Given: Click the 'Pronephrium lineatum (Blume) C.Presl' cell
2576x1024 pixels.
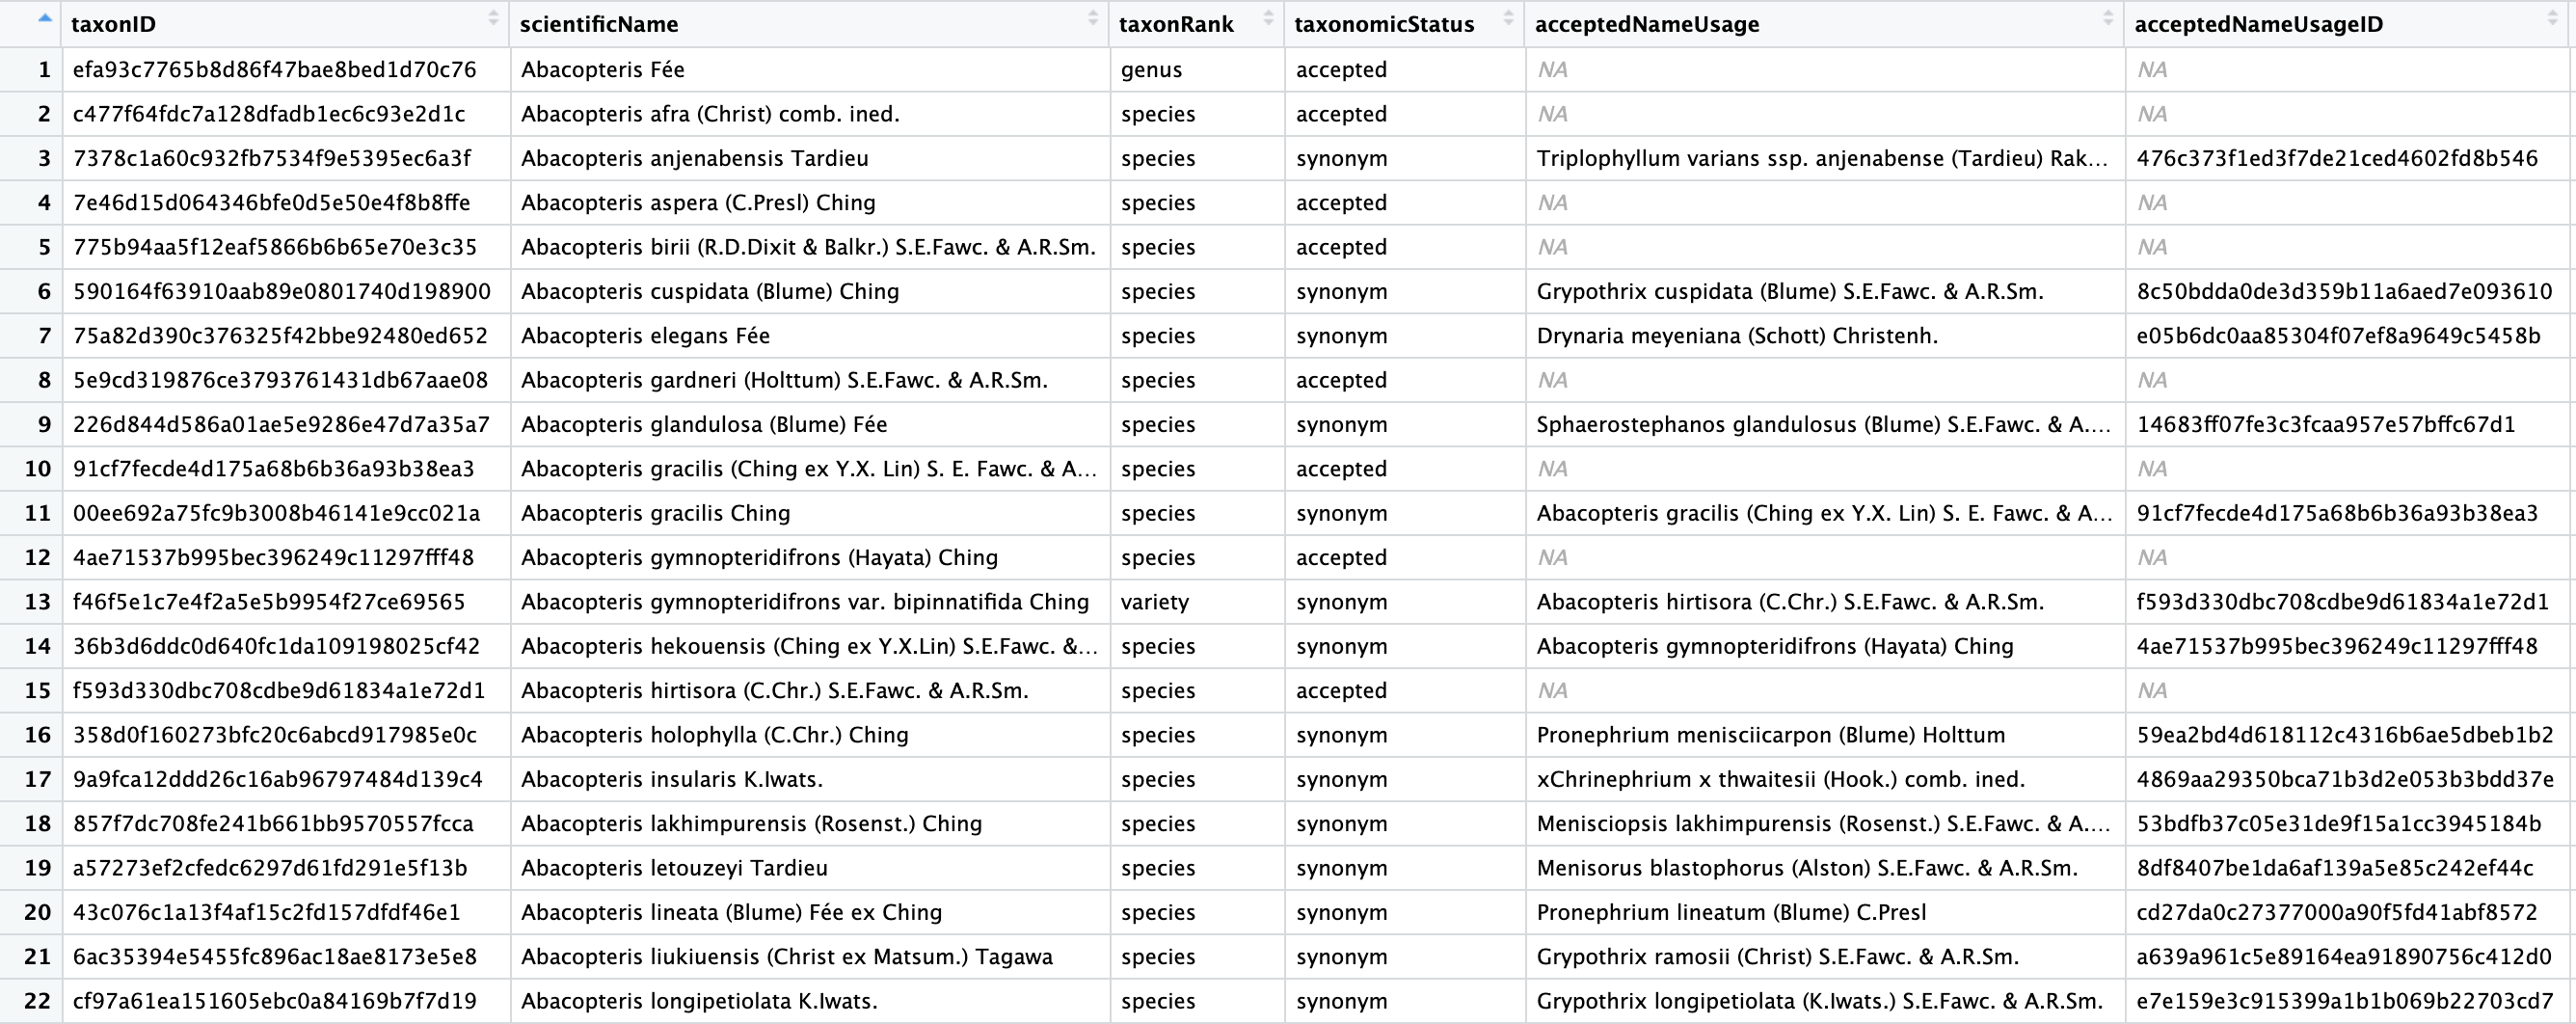Looking at the screenshot, I should click(x=1730, y=912).
